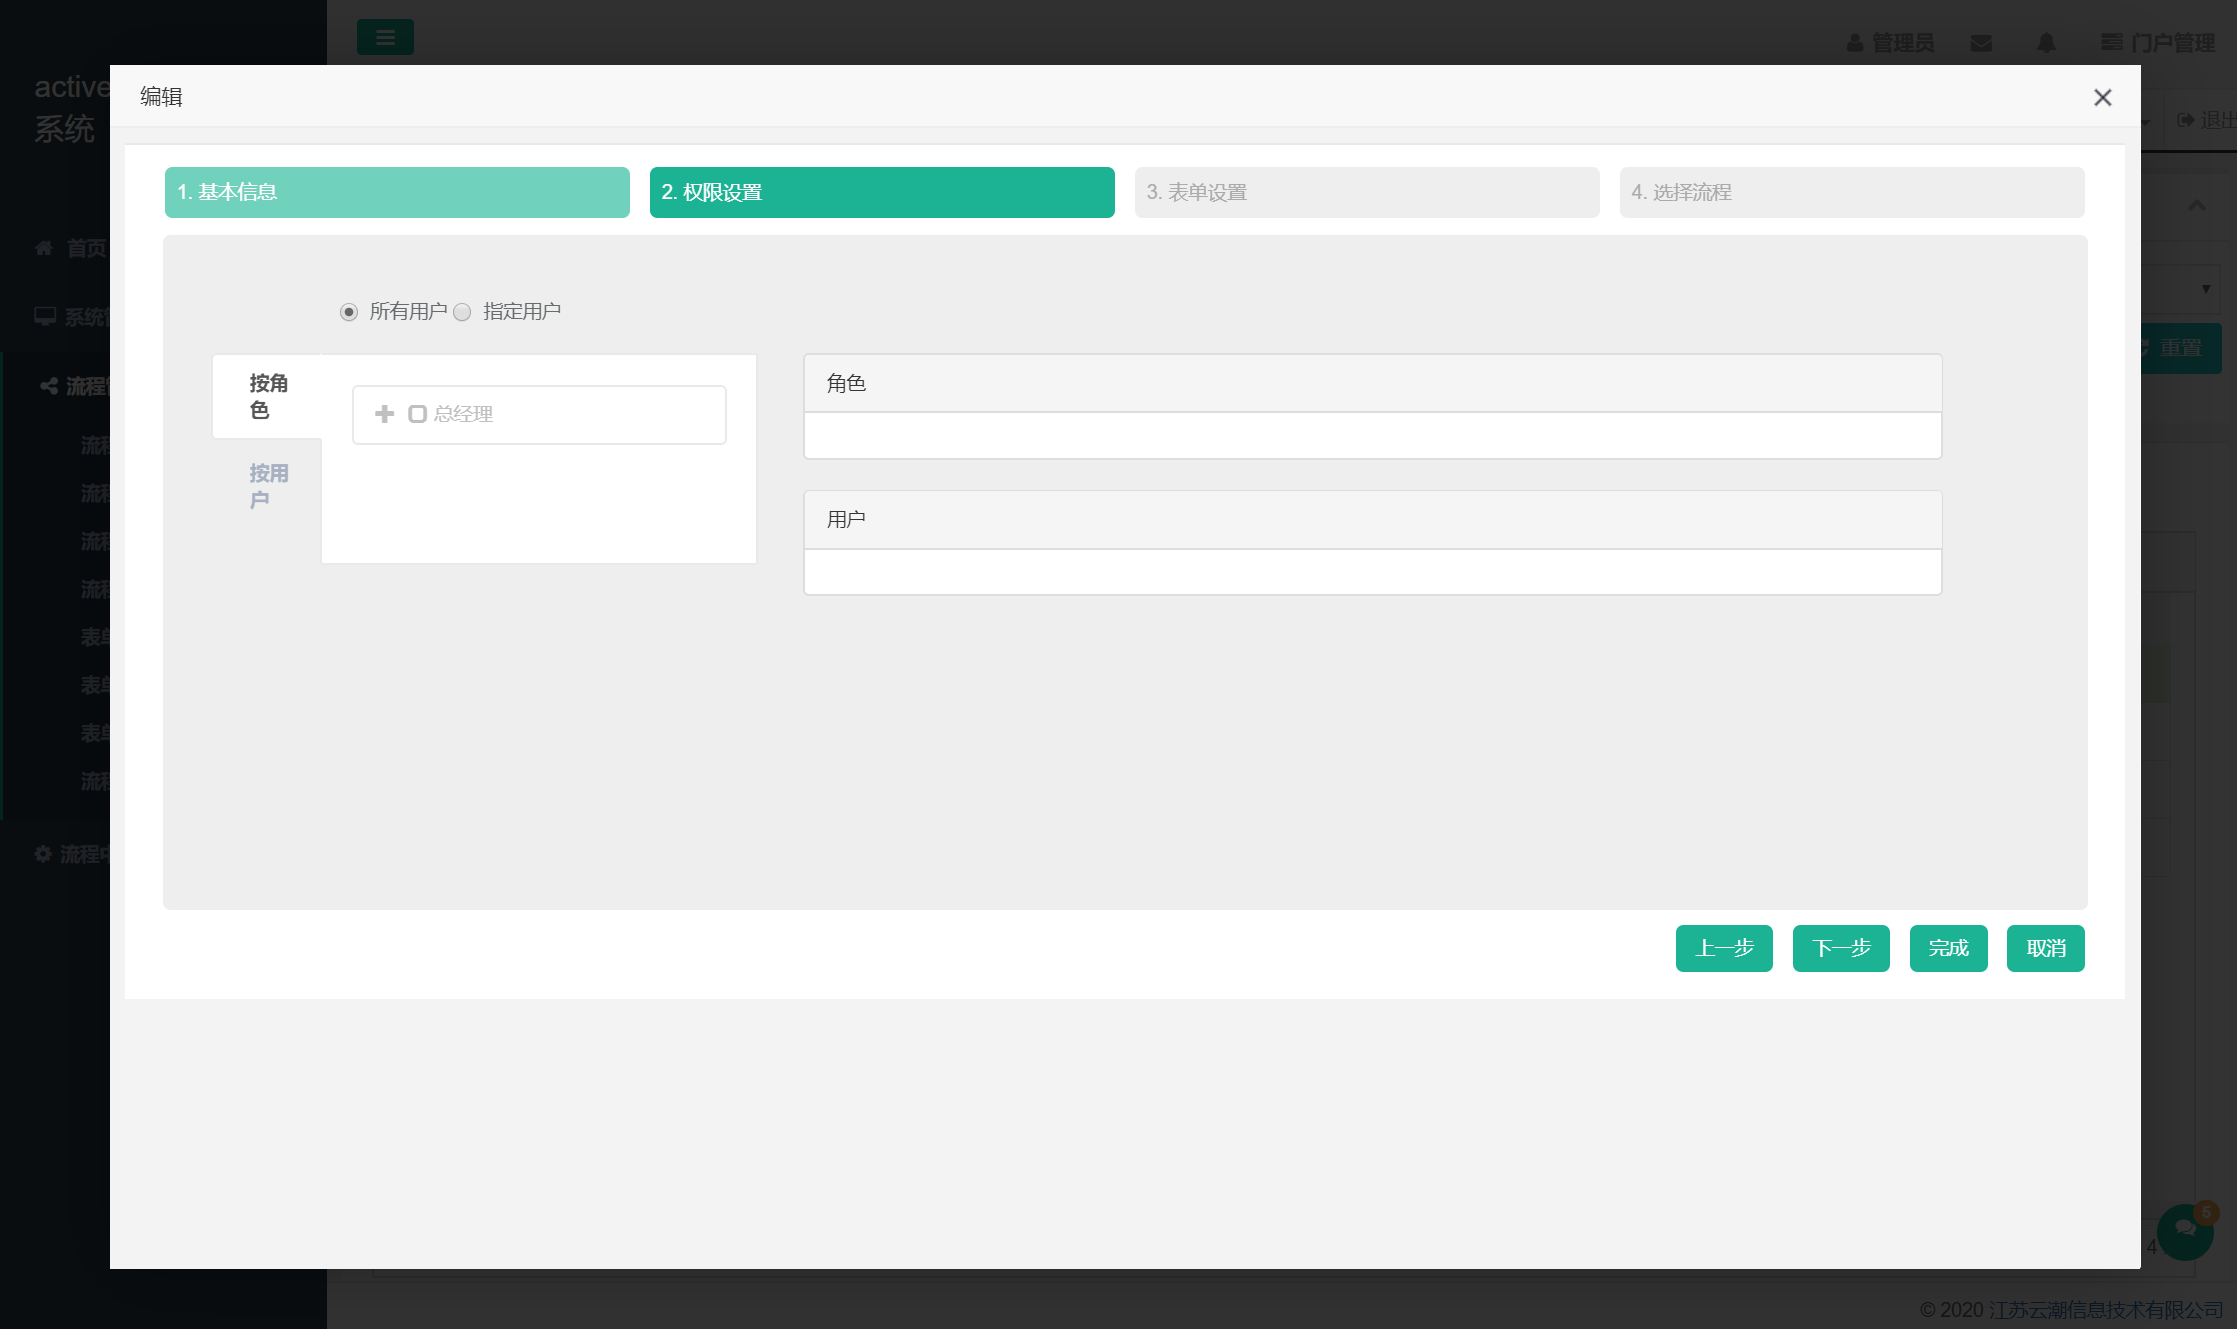Click the 门户管理 menu icon
The height and width of the screenshot is (1329, 2237).
click(x=2112, y=42)
